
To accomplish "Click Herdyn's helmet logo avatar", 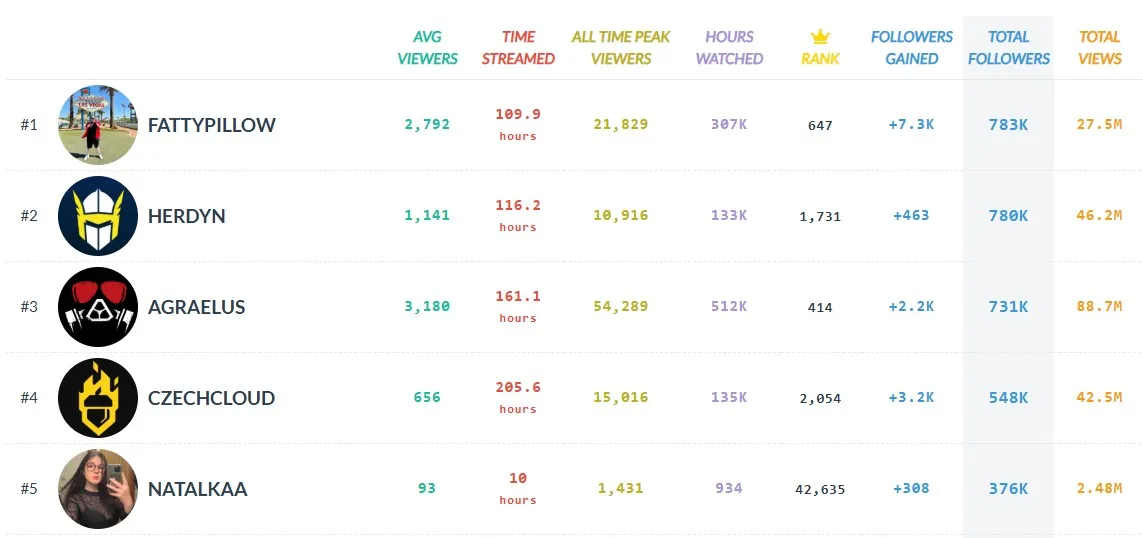I will coord(98,216).
